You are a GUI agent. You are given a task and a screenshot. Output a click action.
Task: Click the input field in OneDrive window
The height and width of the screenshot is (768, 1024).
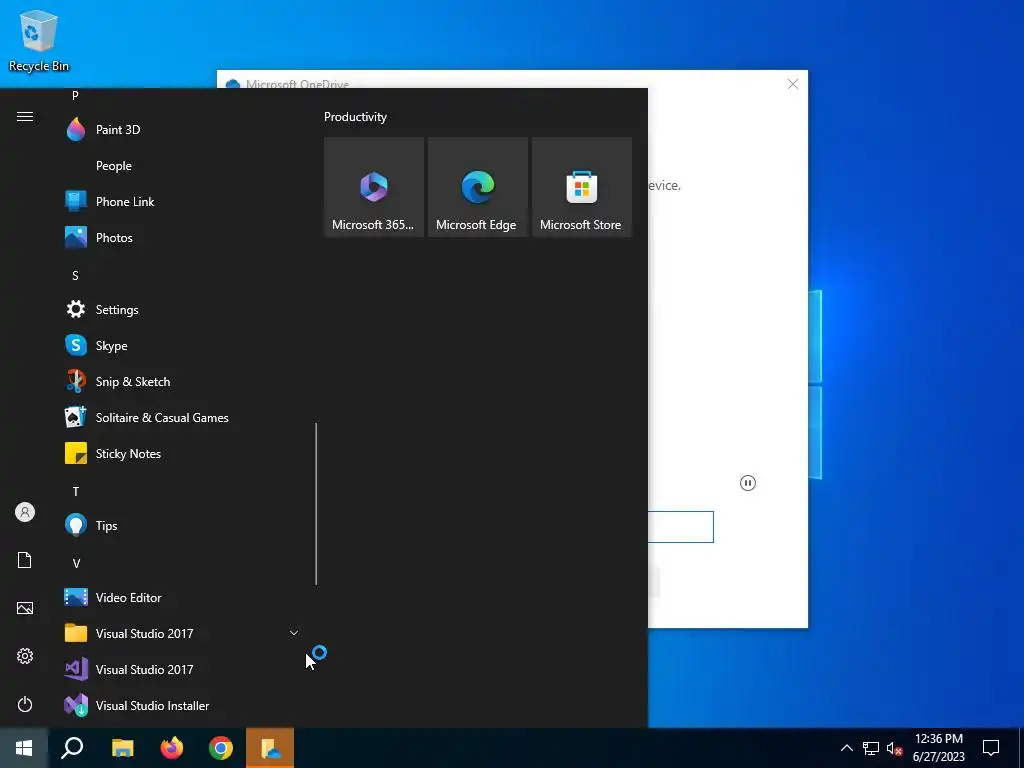[680, 526]
